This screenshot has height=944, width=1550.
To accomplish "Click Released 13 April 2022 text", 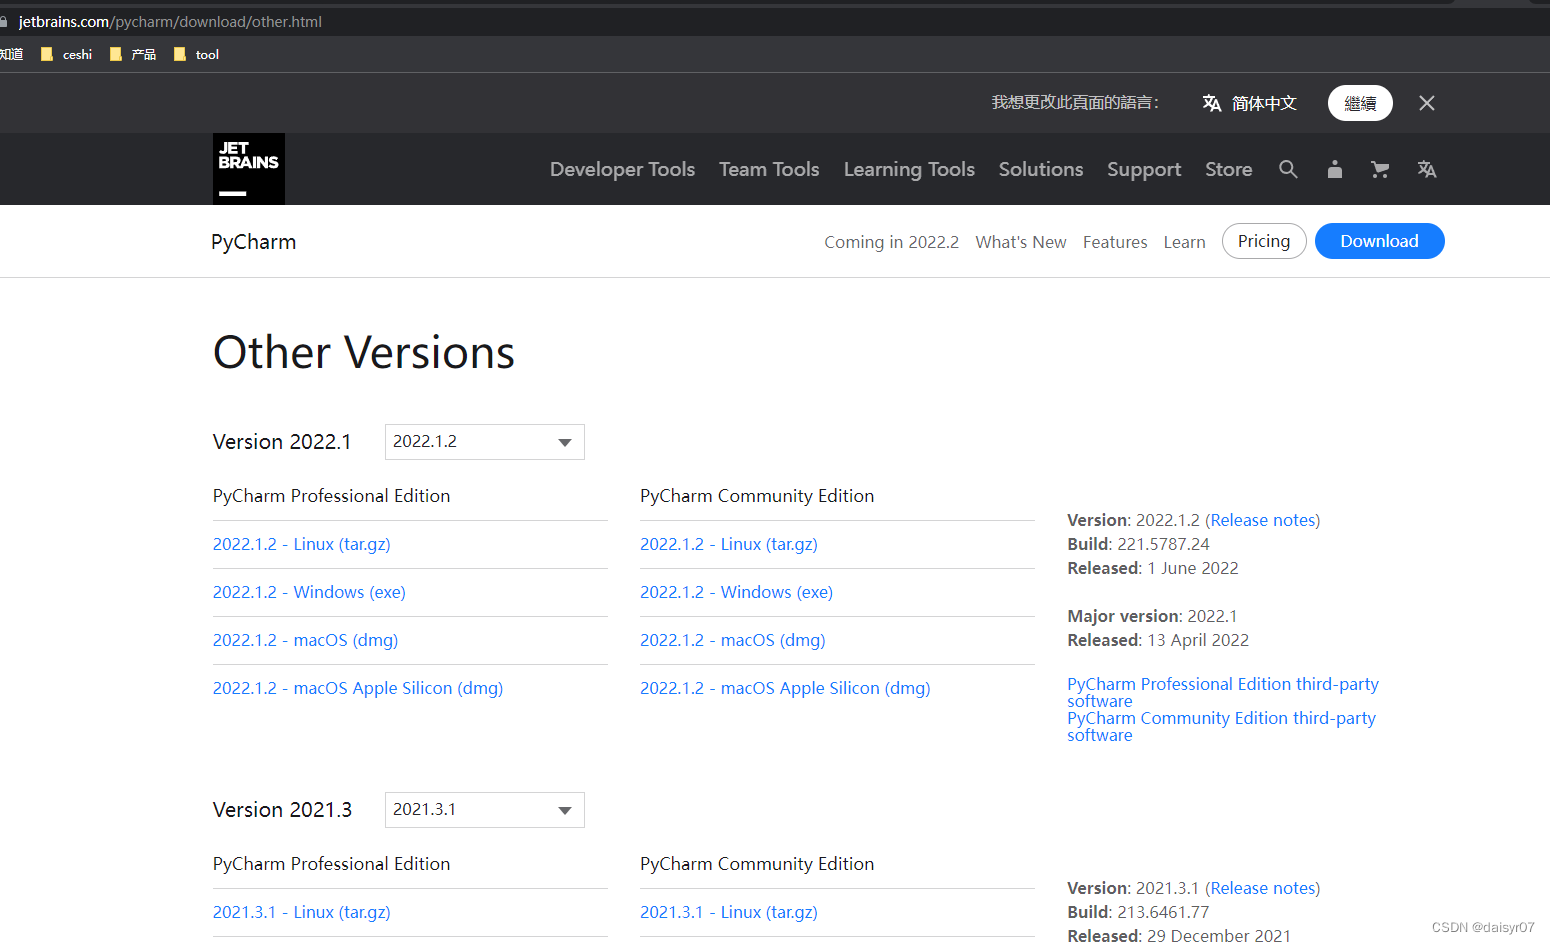I will pyautogui.click(x=1158, y=640).
